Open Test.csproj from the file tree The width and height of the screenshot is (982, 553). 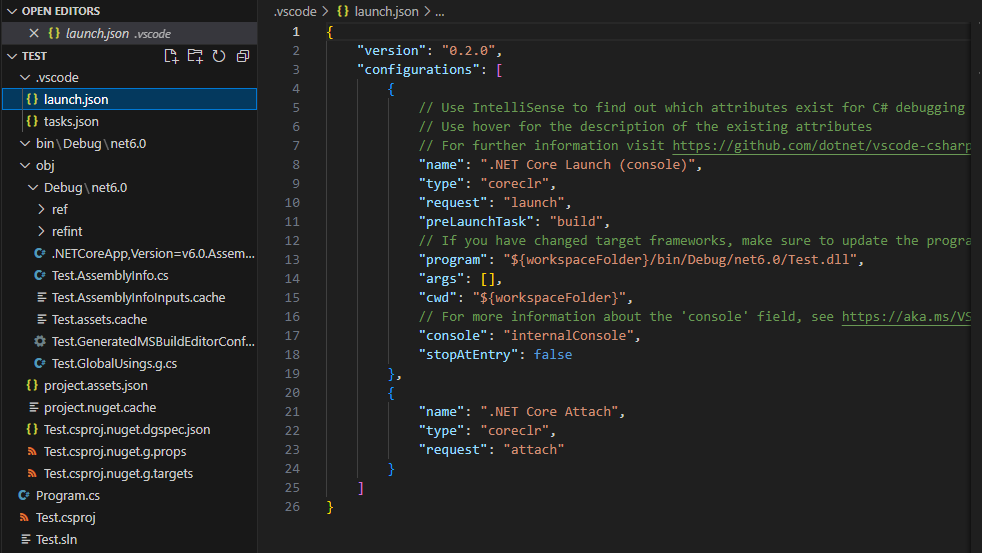(x=130, y=517)
